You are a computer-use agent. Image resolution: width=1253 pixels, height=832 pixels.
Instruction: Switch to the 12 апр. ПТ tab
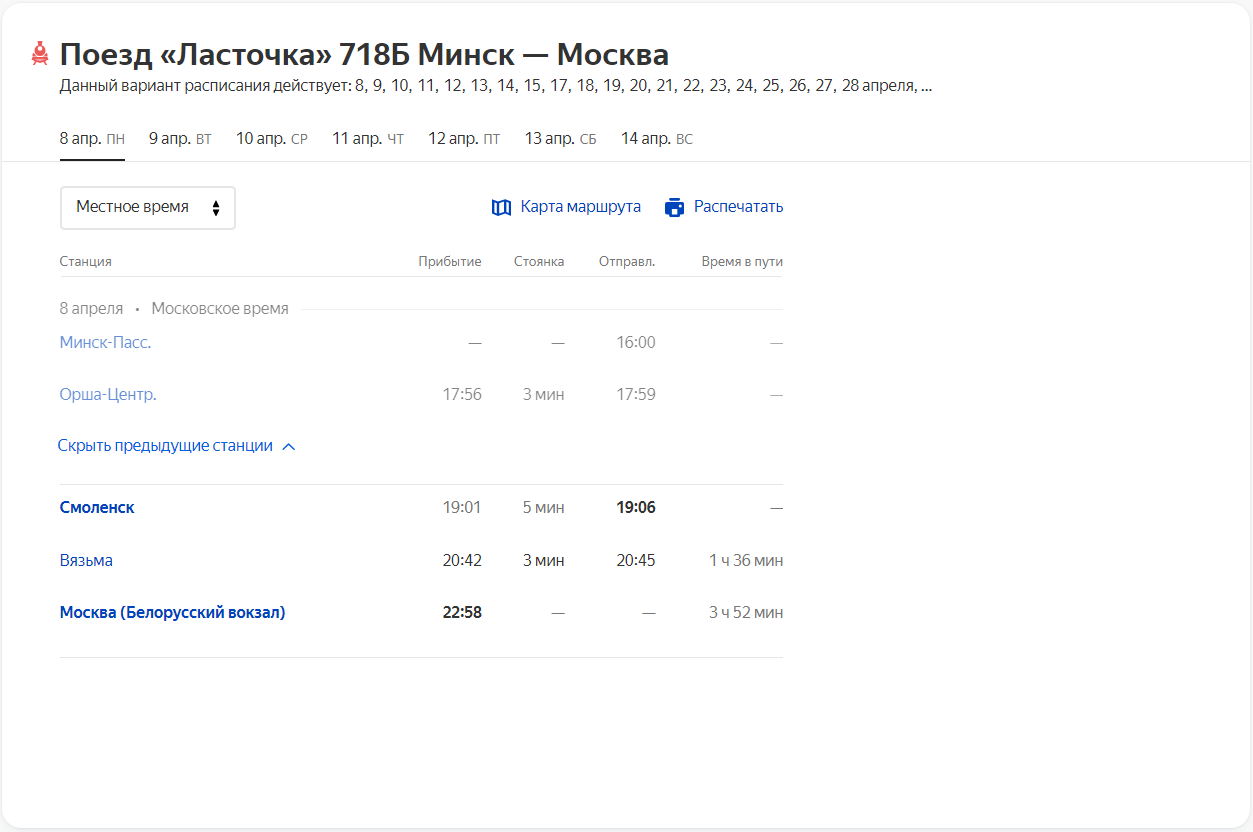point(464,138)
